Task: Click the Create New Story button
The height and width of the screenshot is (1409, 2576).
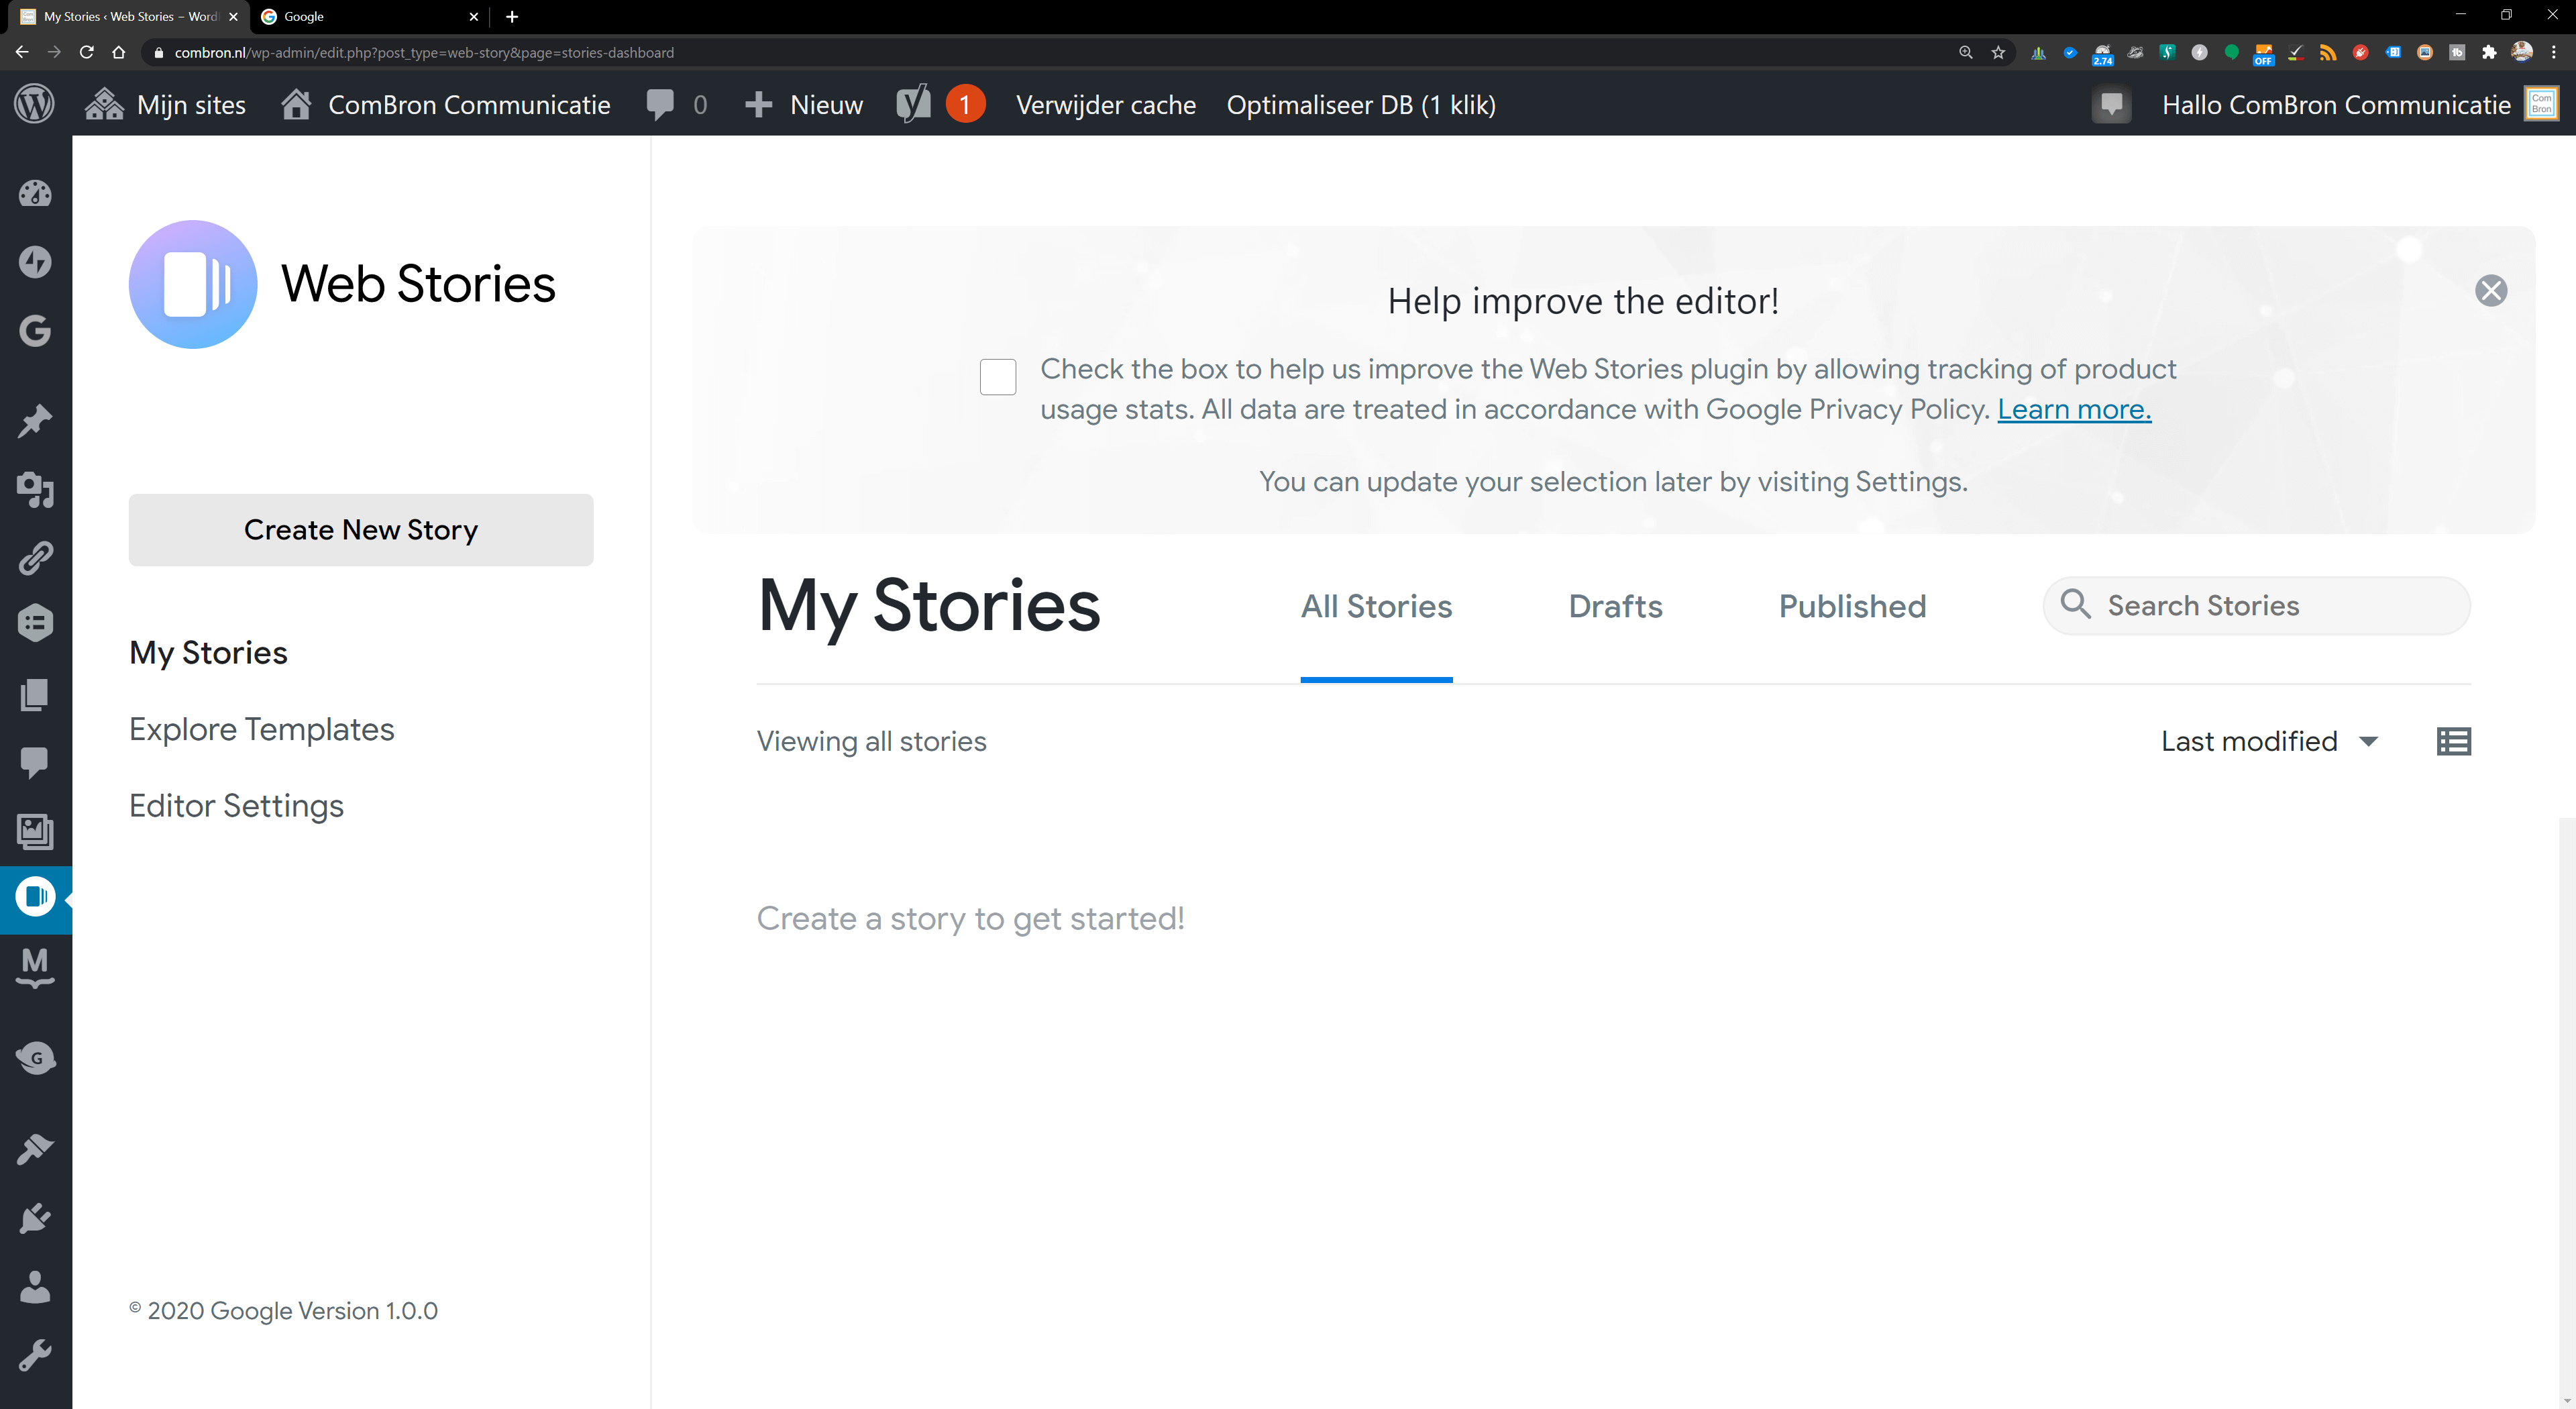Action: [360, 530]
